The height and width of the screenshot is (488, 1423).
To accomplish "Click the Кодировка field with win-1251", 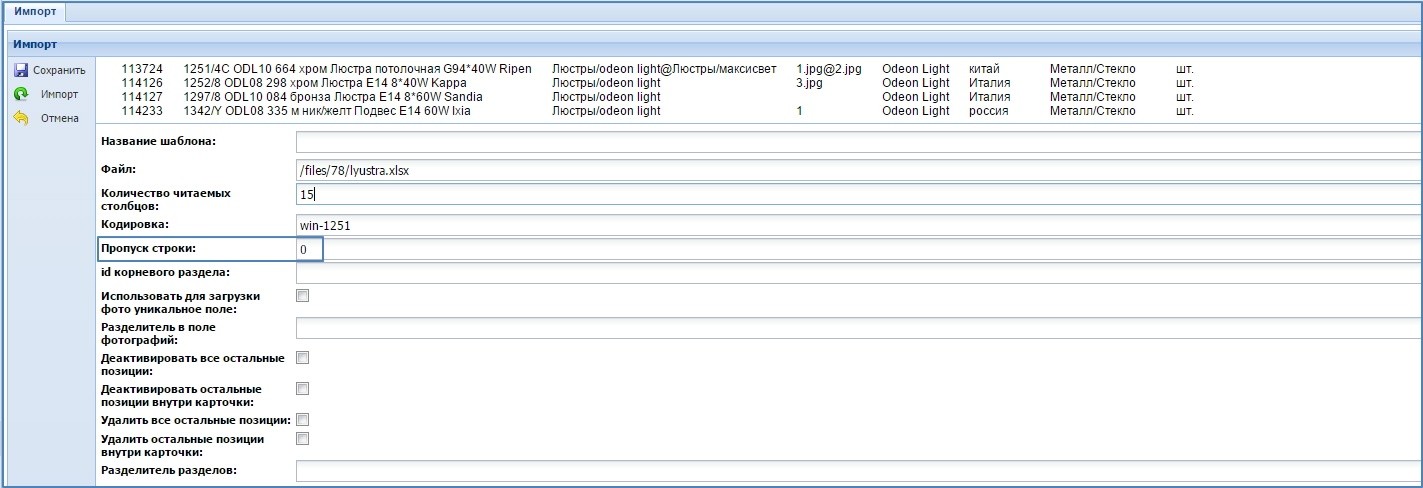I will tap(858, 225).
